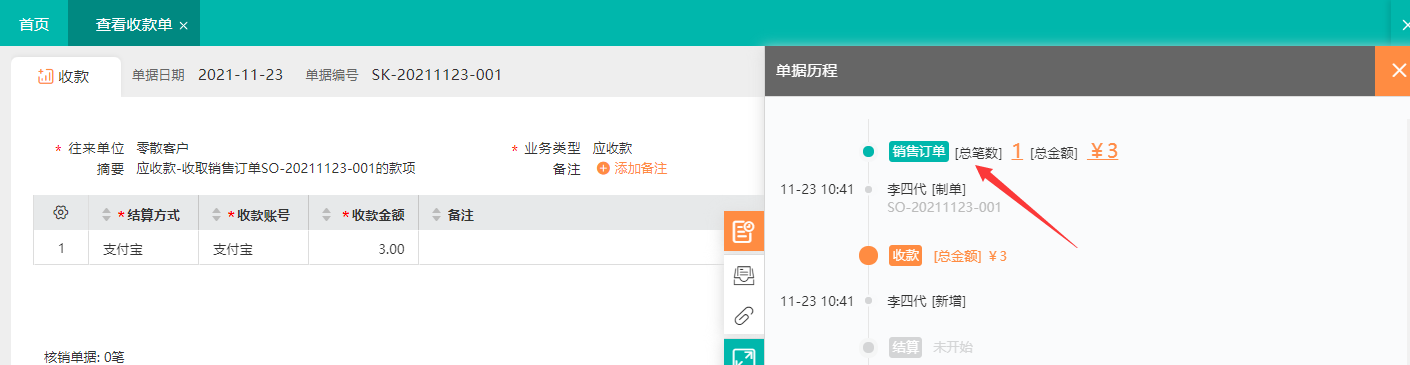Click the 单据编号 SK-20211123-001
The width and height of the screenshot is (1410, 365).
(436, 75)
